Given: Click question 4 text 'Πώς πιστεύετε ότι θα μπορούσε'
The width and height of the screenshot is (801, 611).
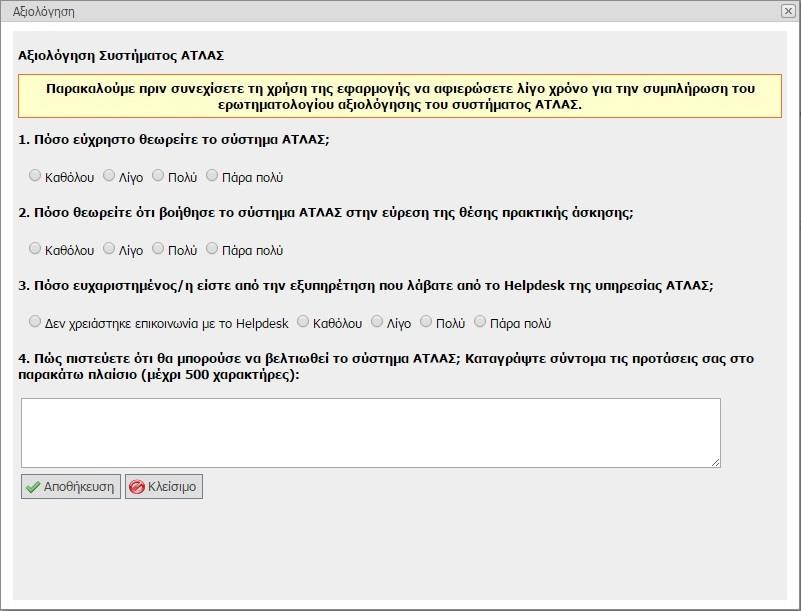Looking at the screenshot, I should 386,367.
